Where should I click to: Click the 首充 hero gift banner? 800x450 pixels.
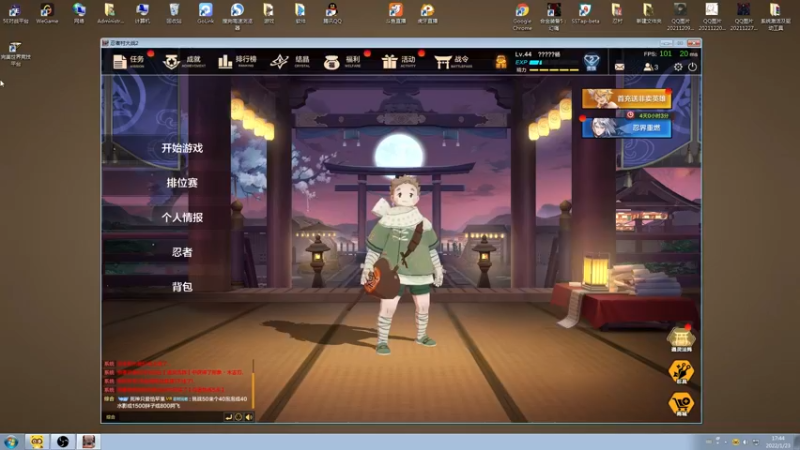coord(627,98)
